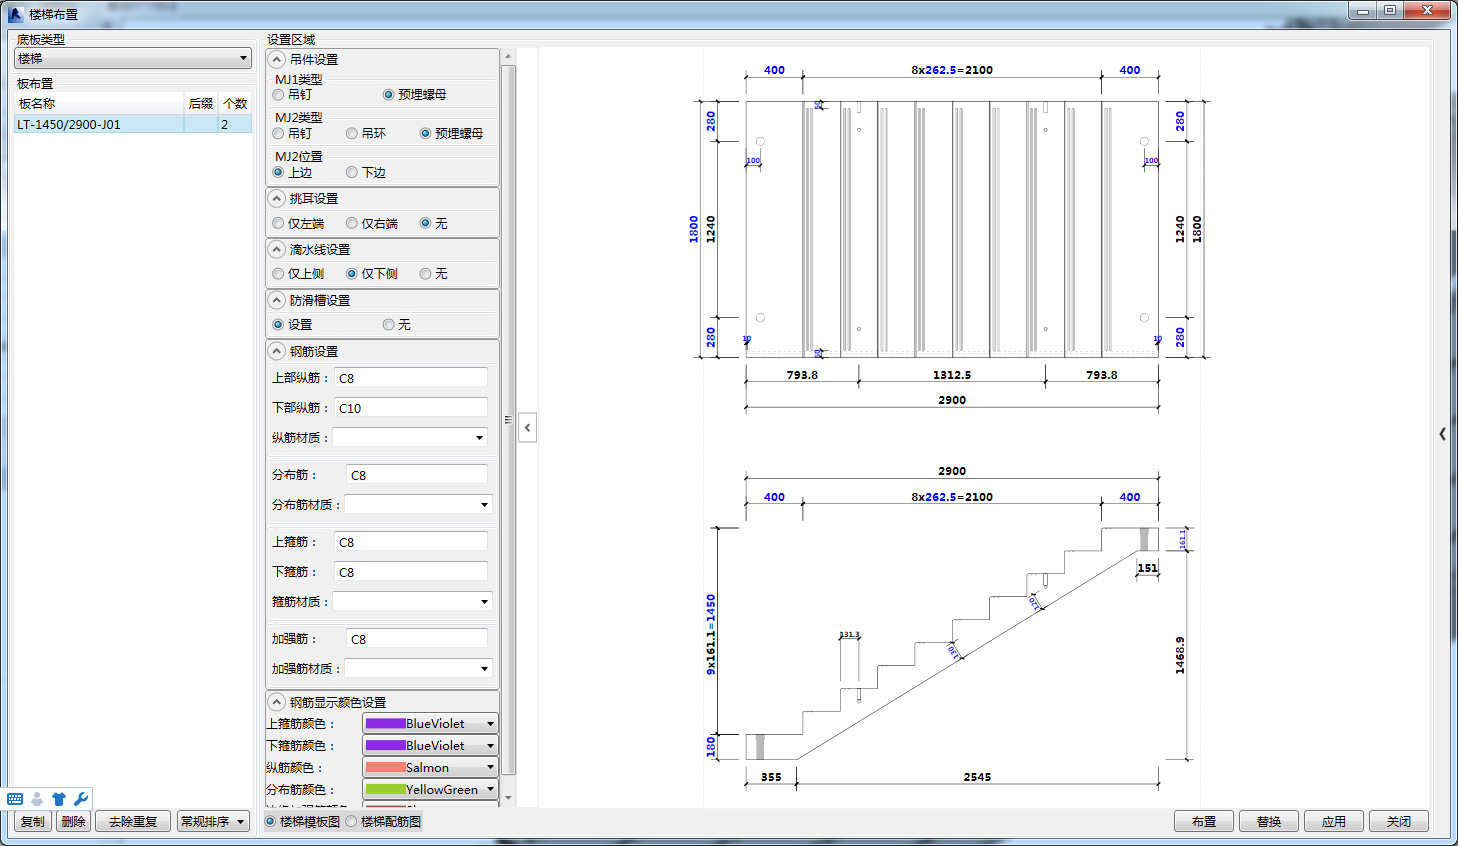Collapse the 钢筋设置 section
Screen dimensions: 1458x846
[278, 352]
